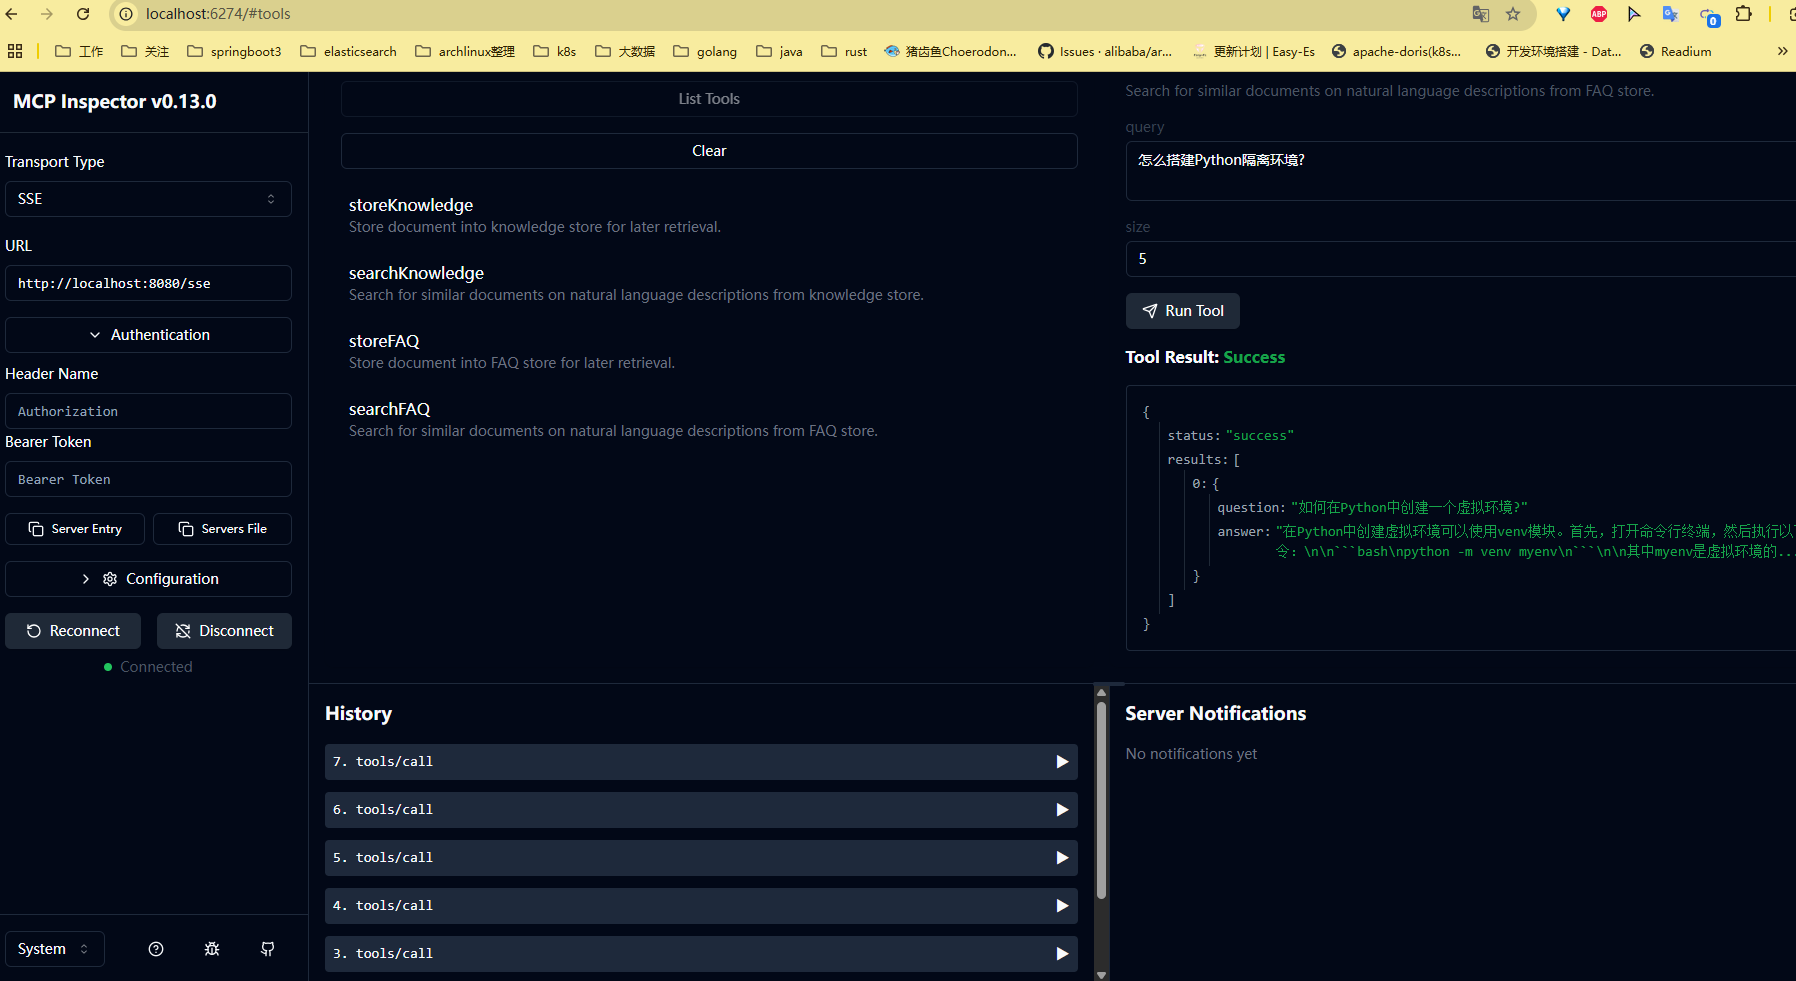Click the status "success" value in JSON
The image size is (1796, 981).
(x=1260, y=436)
